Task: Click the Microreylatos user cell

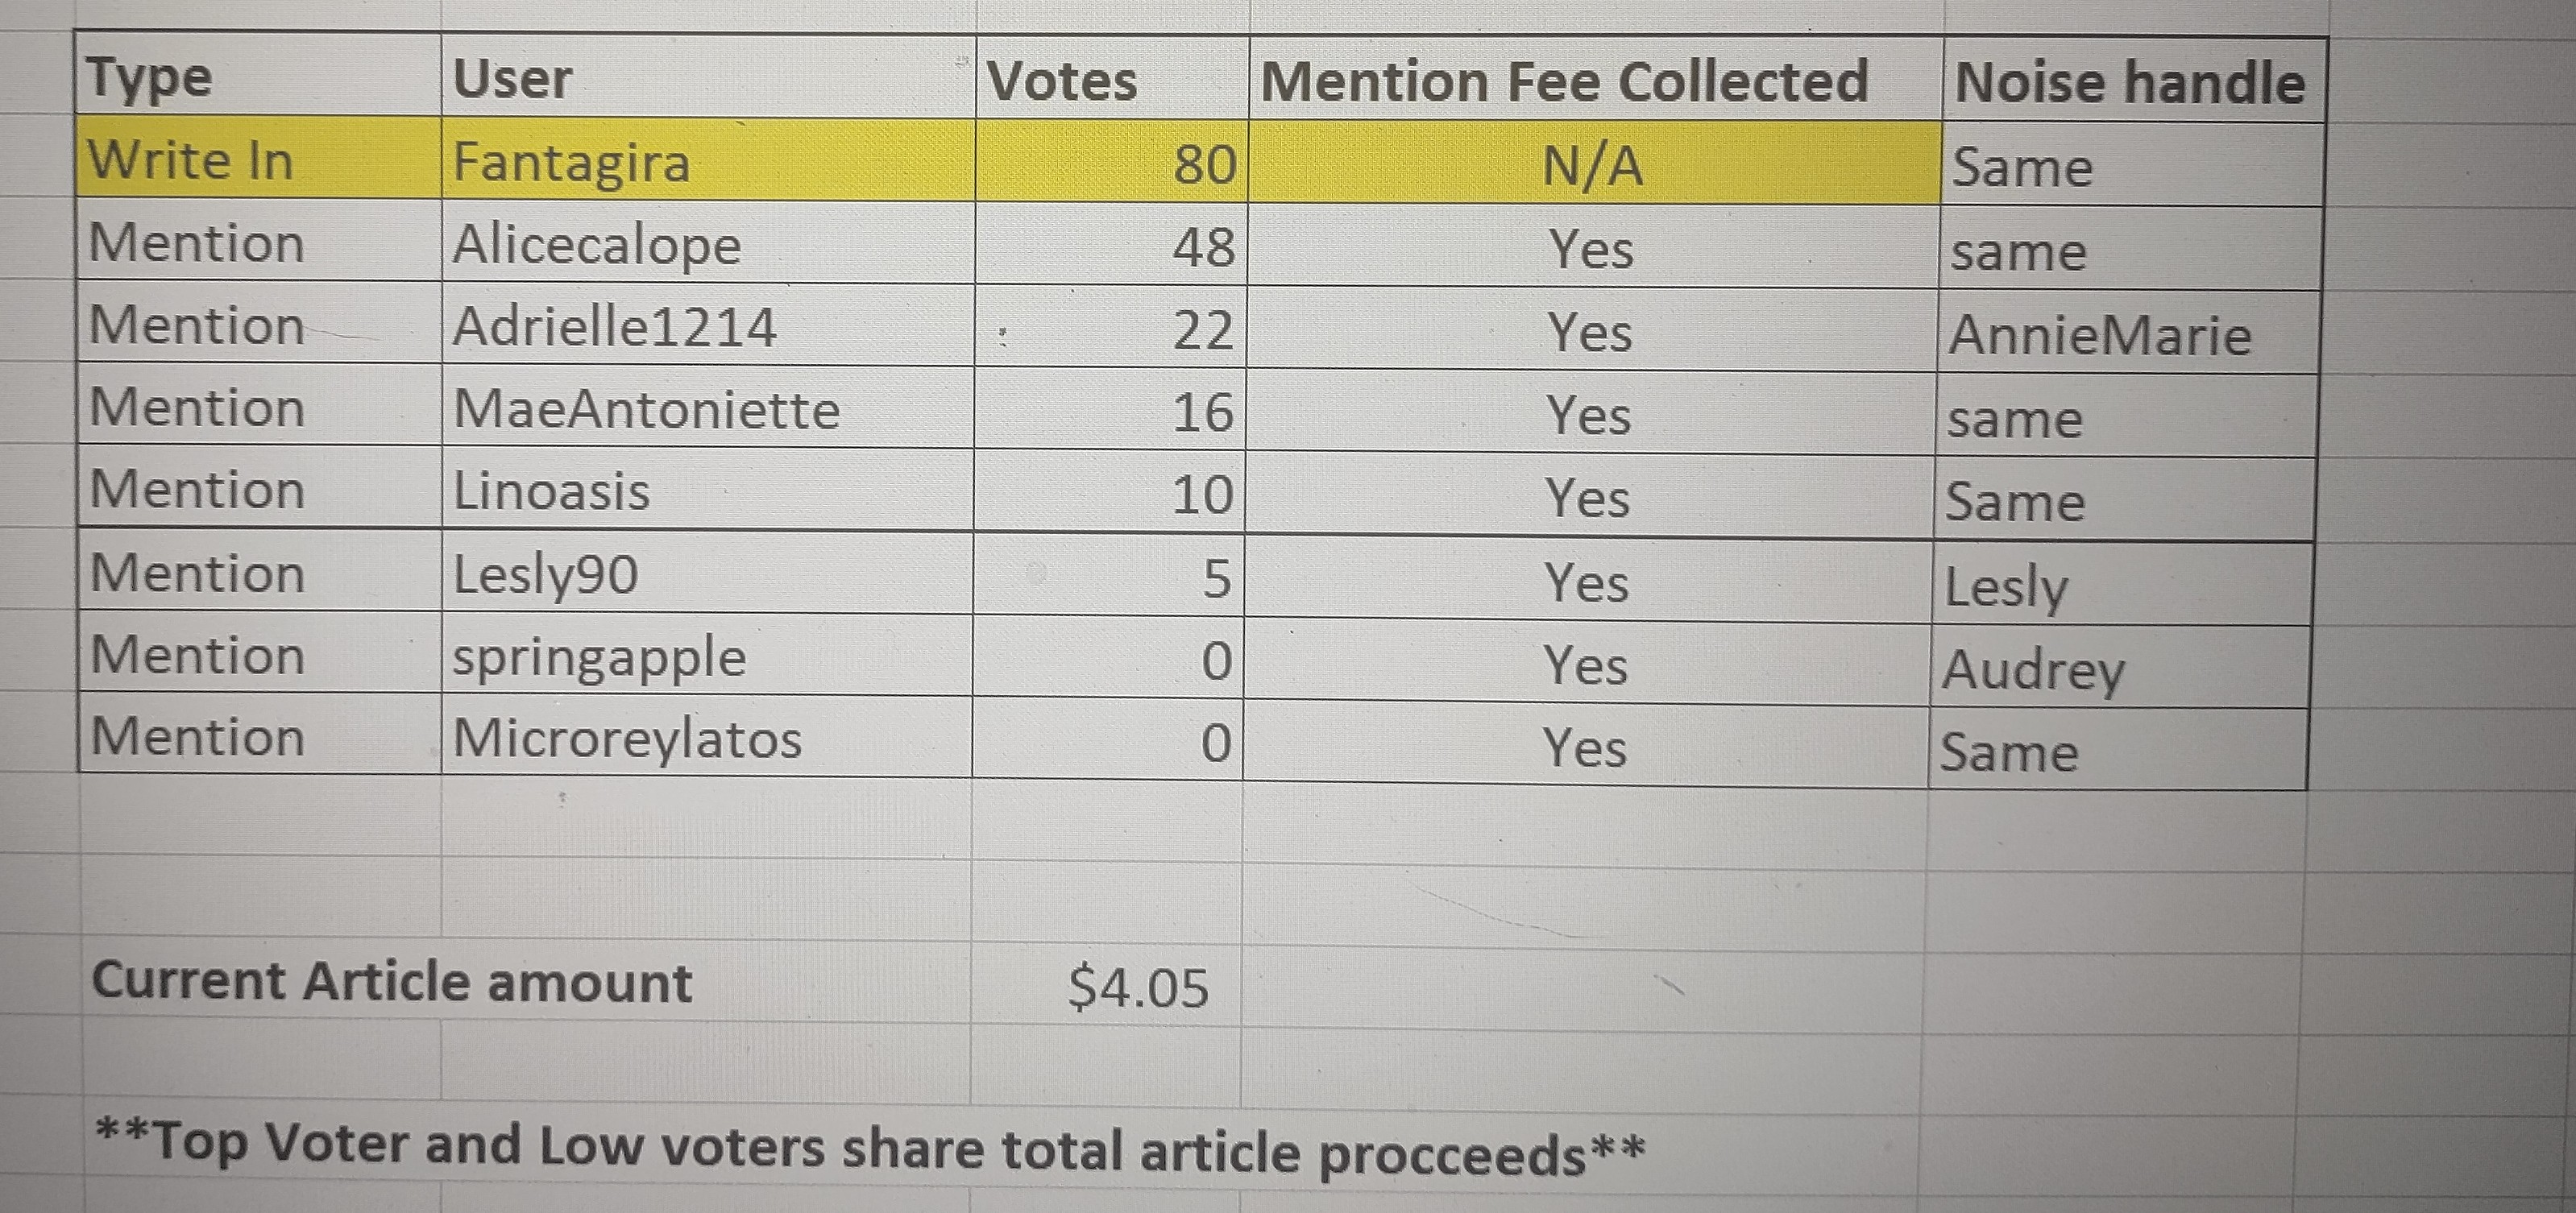Action: (707, 737)
